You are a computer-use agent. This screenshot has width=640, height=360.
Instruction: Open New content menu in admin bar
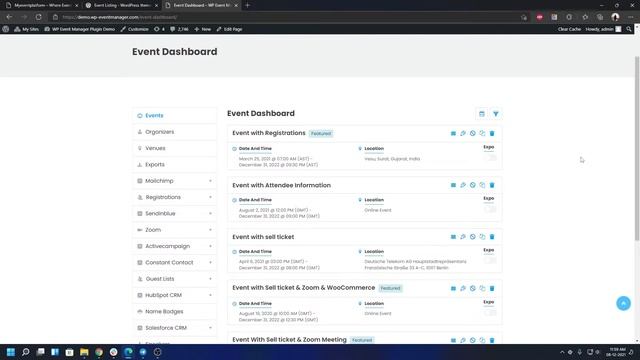pos(203,29)
